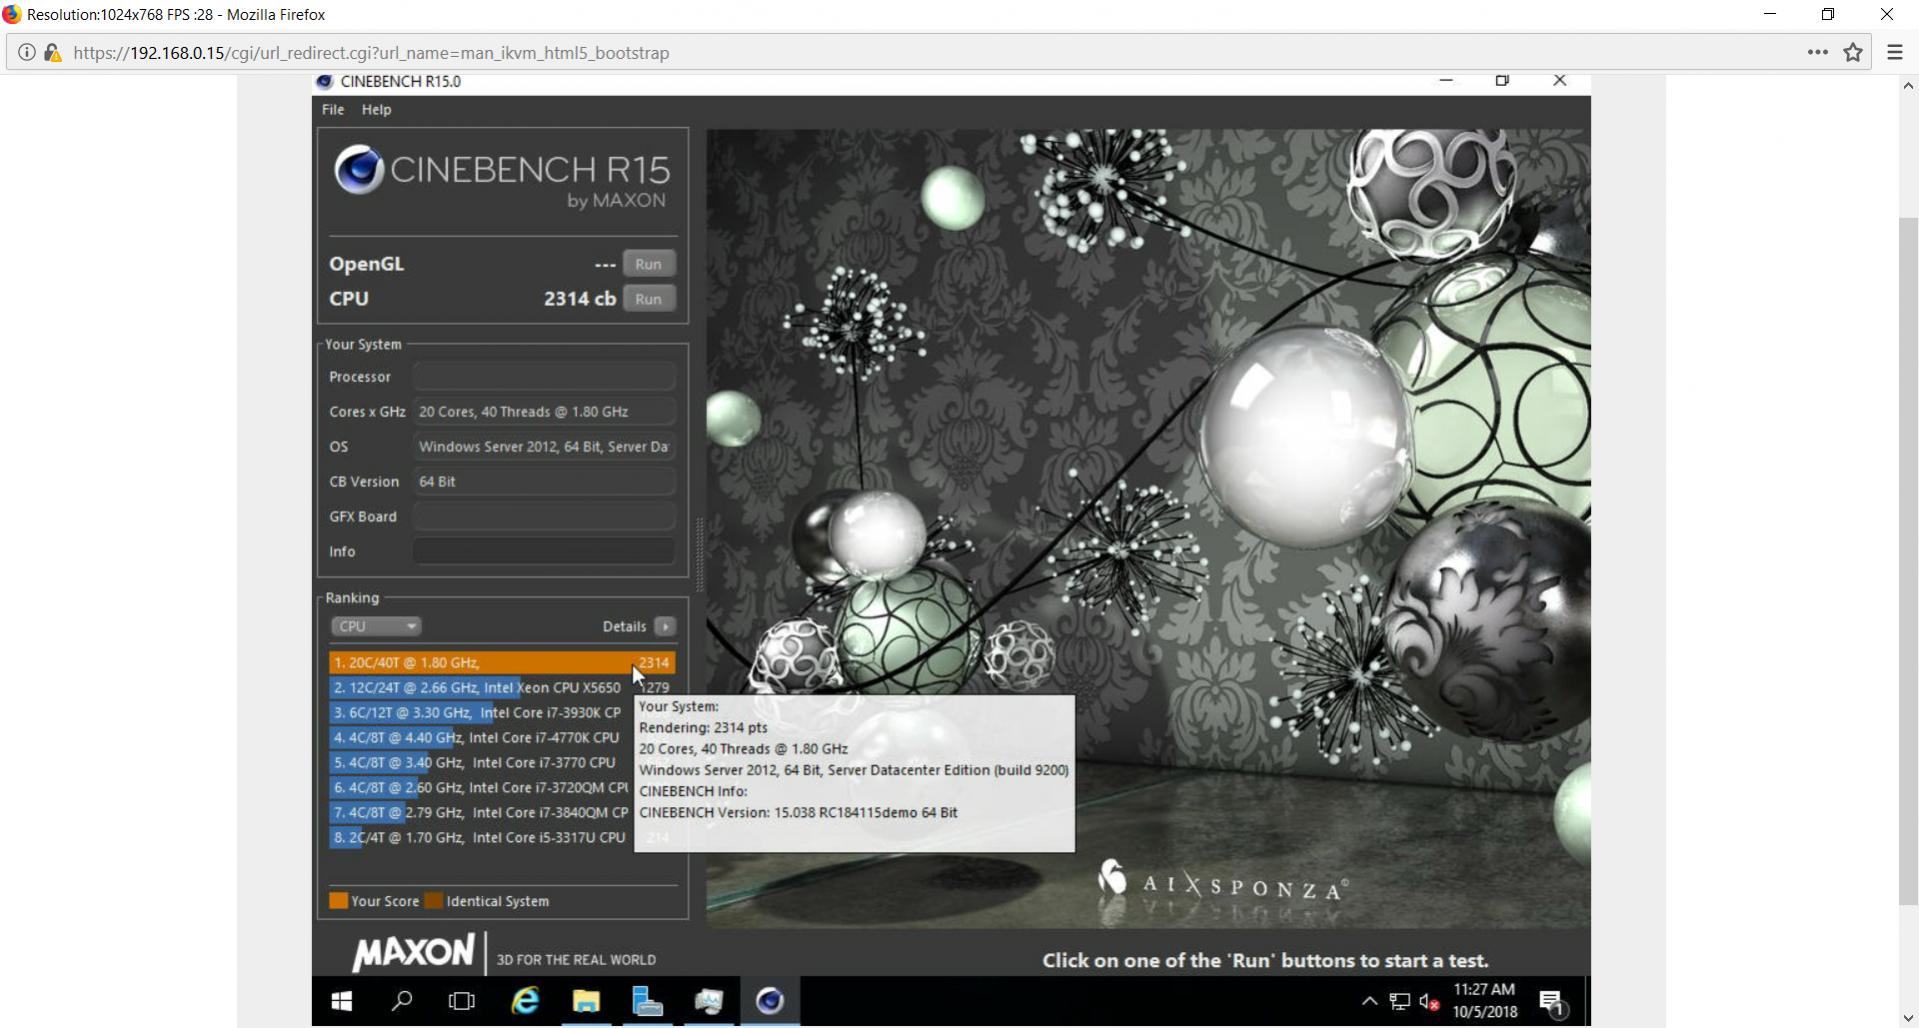1919x1028 pixels.
Task: Open Task View on the taskbar
Action: click(462, 1001)
